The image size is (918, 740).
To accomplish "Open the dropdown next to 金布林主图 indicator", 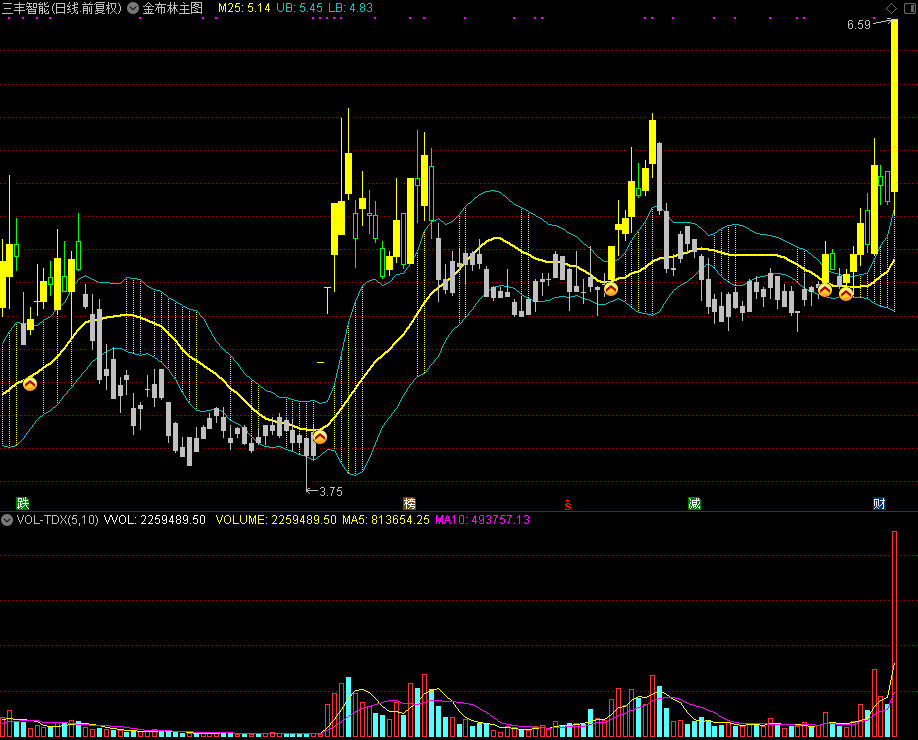I will [x=133, y=8].
